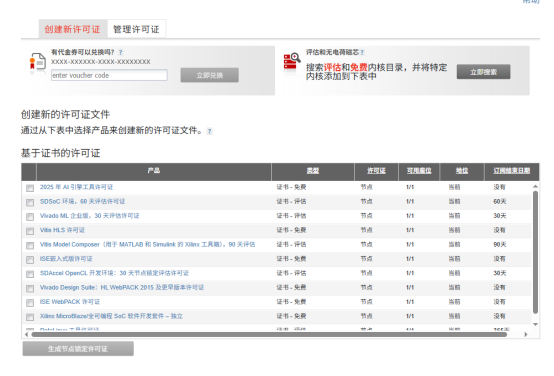Open the ISE WebPACK 许可证 link
This screenshot has height=376, width=554.
point(70,302)
